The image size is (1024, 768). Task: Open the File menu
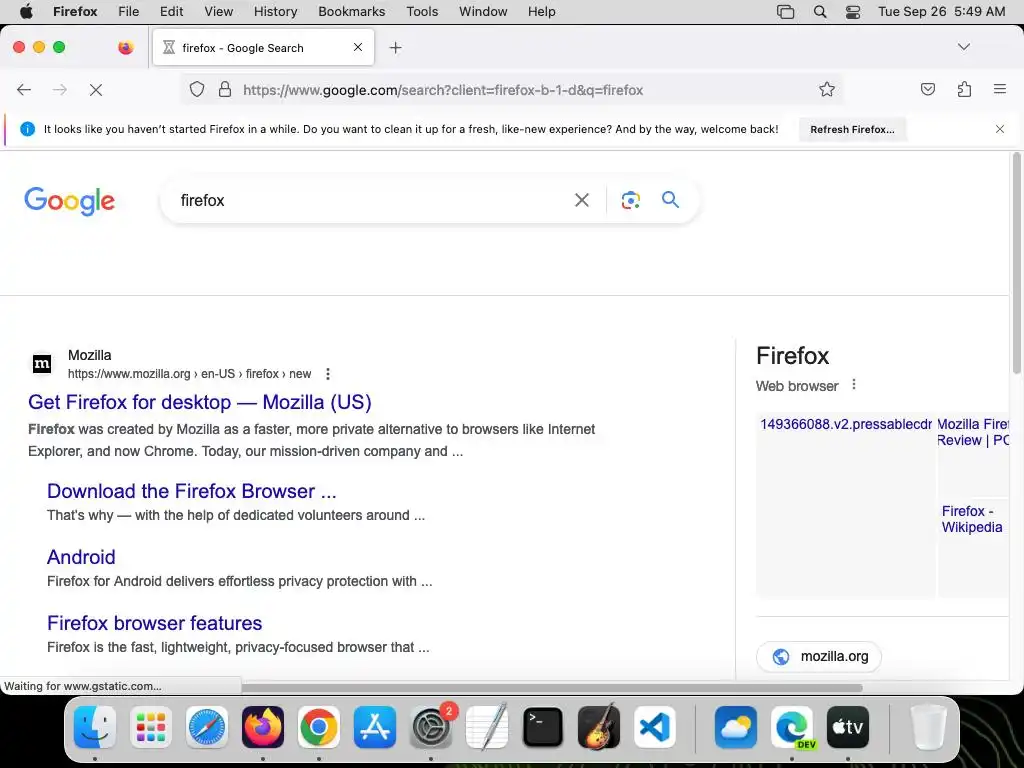click(129, 11)
